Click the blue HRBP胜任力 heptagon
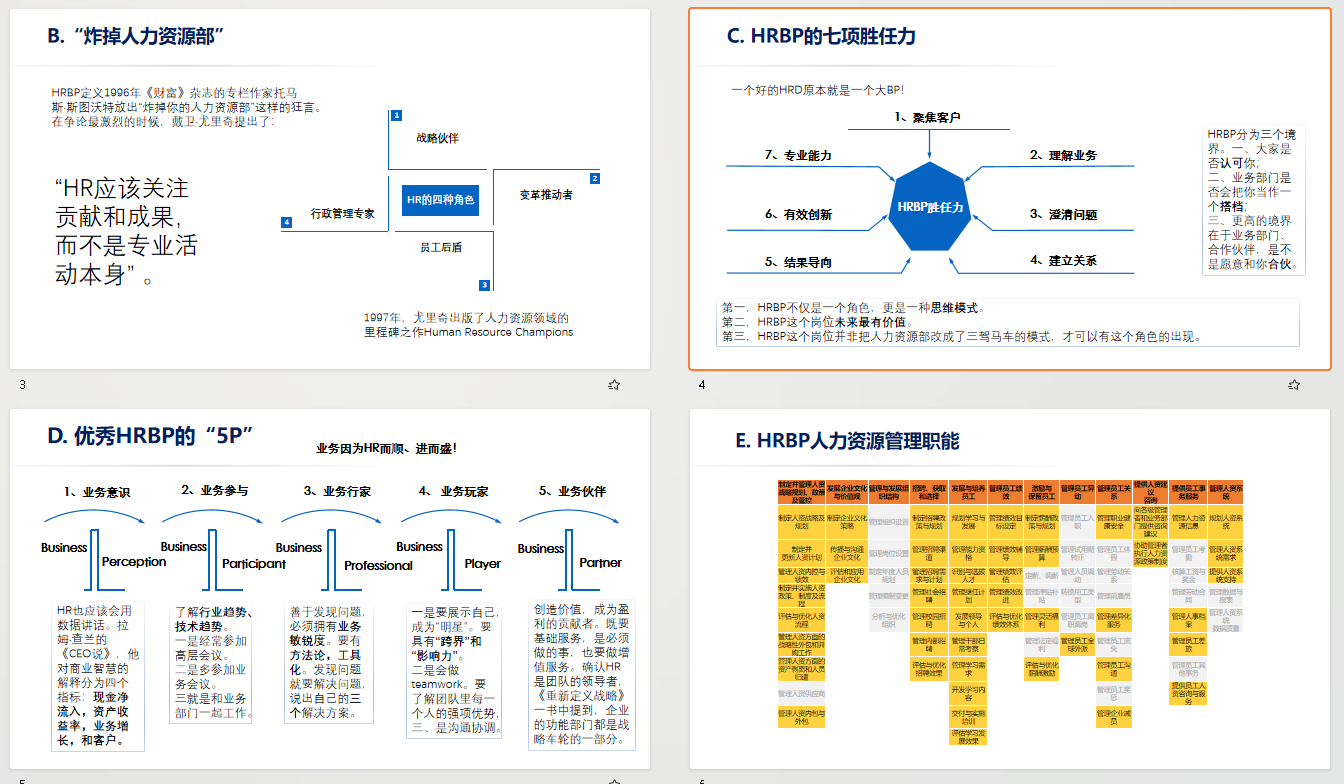This screenshot has height=784, width=1344. [x=930, y=207]
